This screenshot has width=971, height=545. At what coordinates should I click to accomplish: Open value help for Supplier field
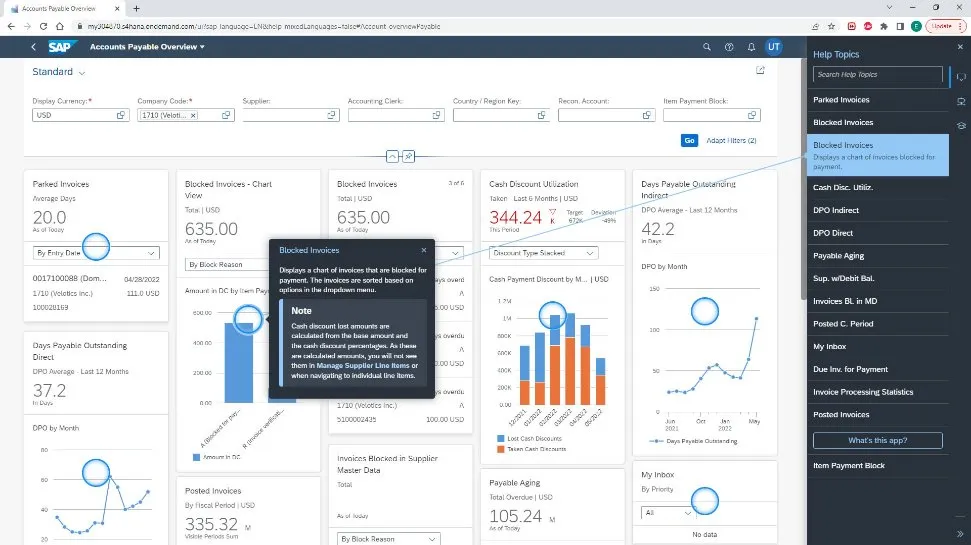[331, 116]
